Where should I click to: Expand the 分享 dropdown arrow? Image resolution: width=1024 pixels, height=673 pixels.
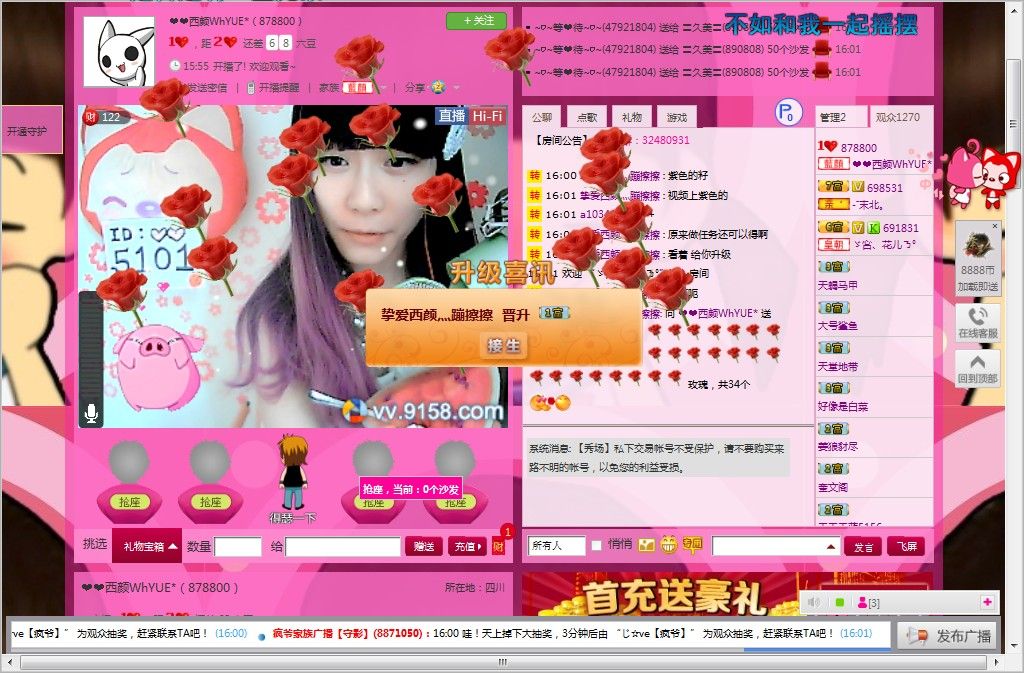point(456,87)
